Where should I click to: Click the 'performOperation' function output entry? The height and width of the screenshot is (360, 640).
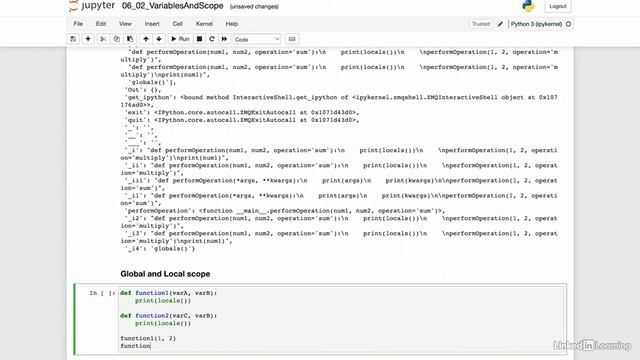[x=285, y=211]
